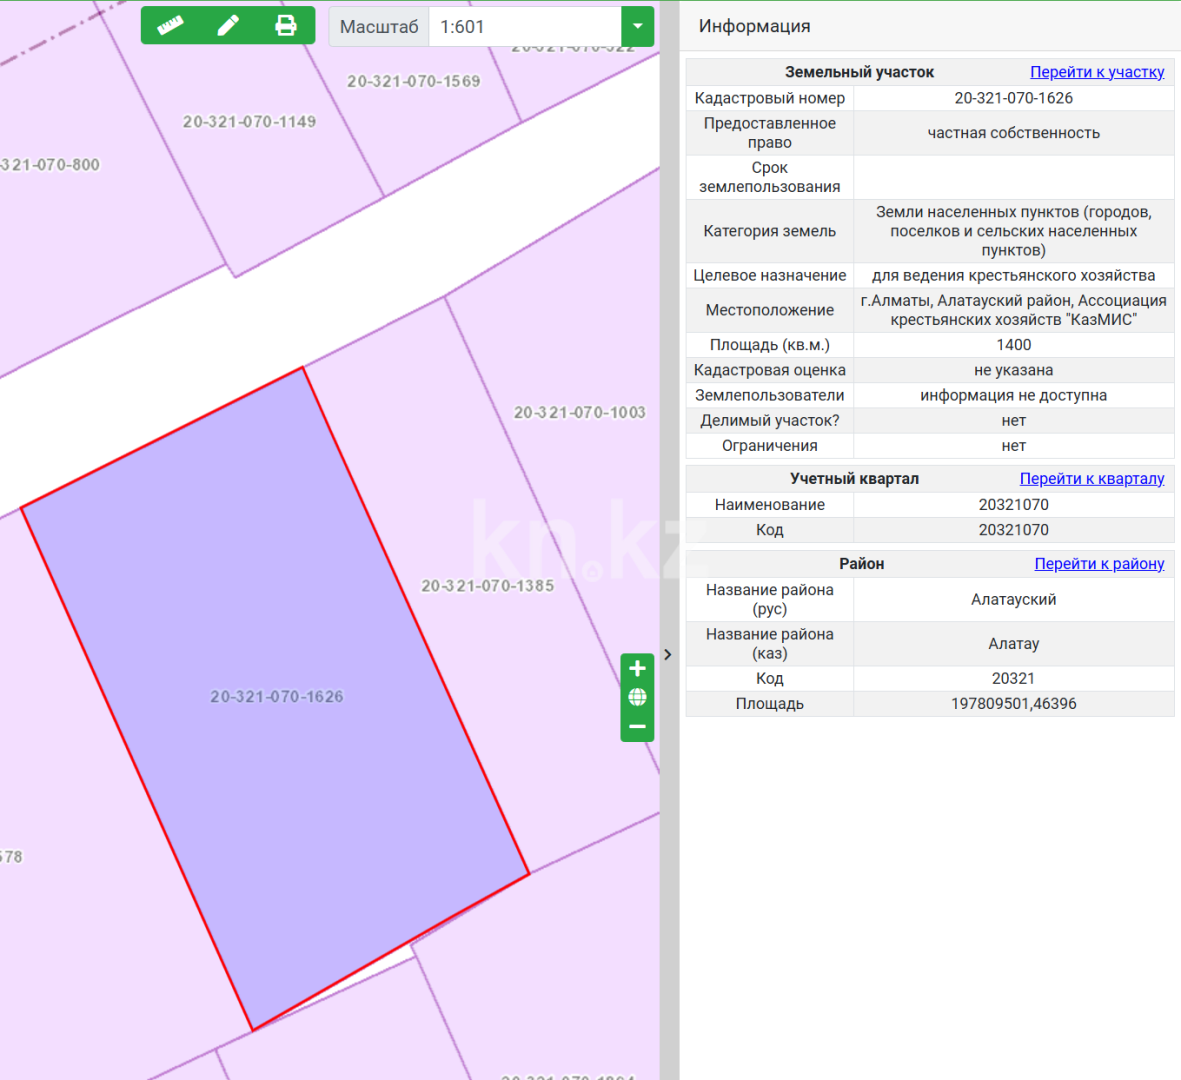The height and width of the screenshot is (1080, 1181).
Task: Select the ruler measurement tool
Action: 170,25
